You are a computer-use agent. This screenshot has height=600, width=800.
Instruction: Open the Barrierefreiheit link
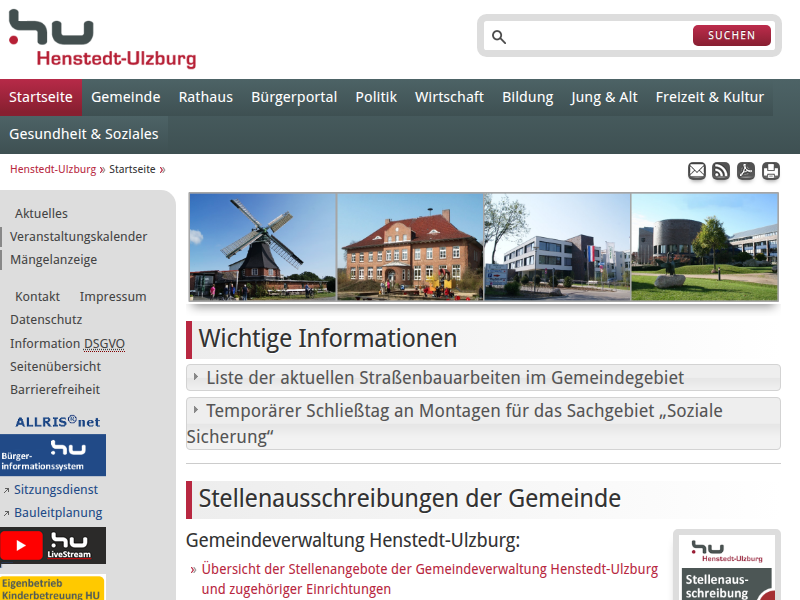[x=55, y=389]
